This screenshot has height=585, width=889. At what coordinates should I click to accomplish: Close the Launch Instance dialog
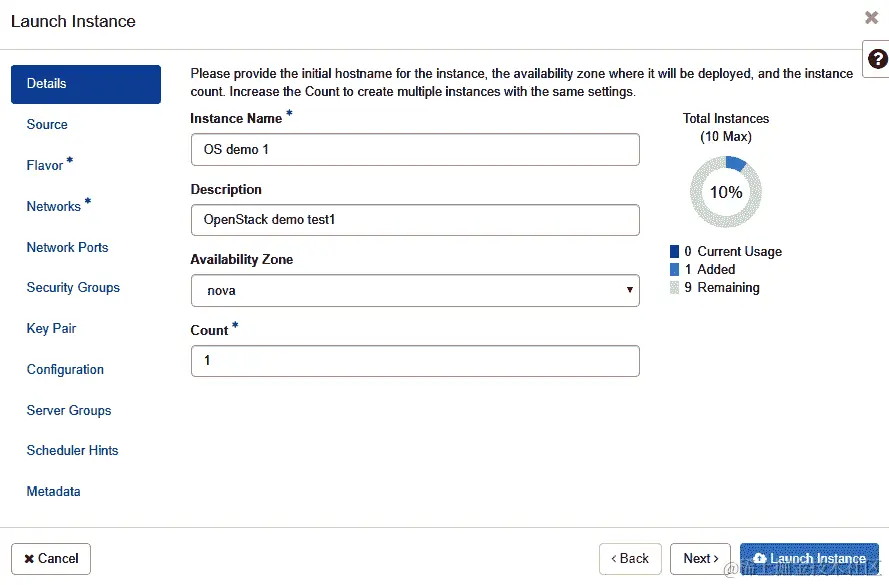[871, 18]
